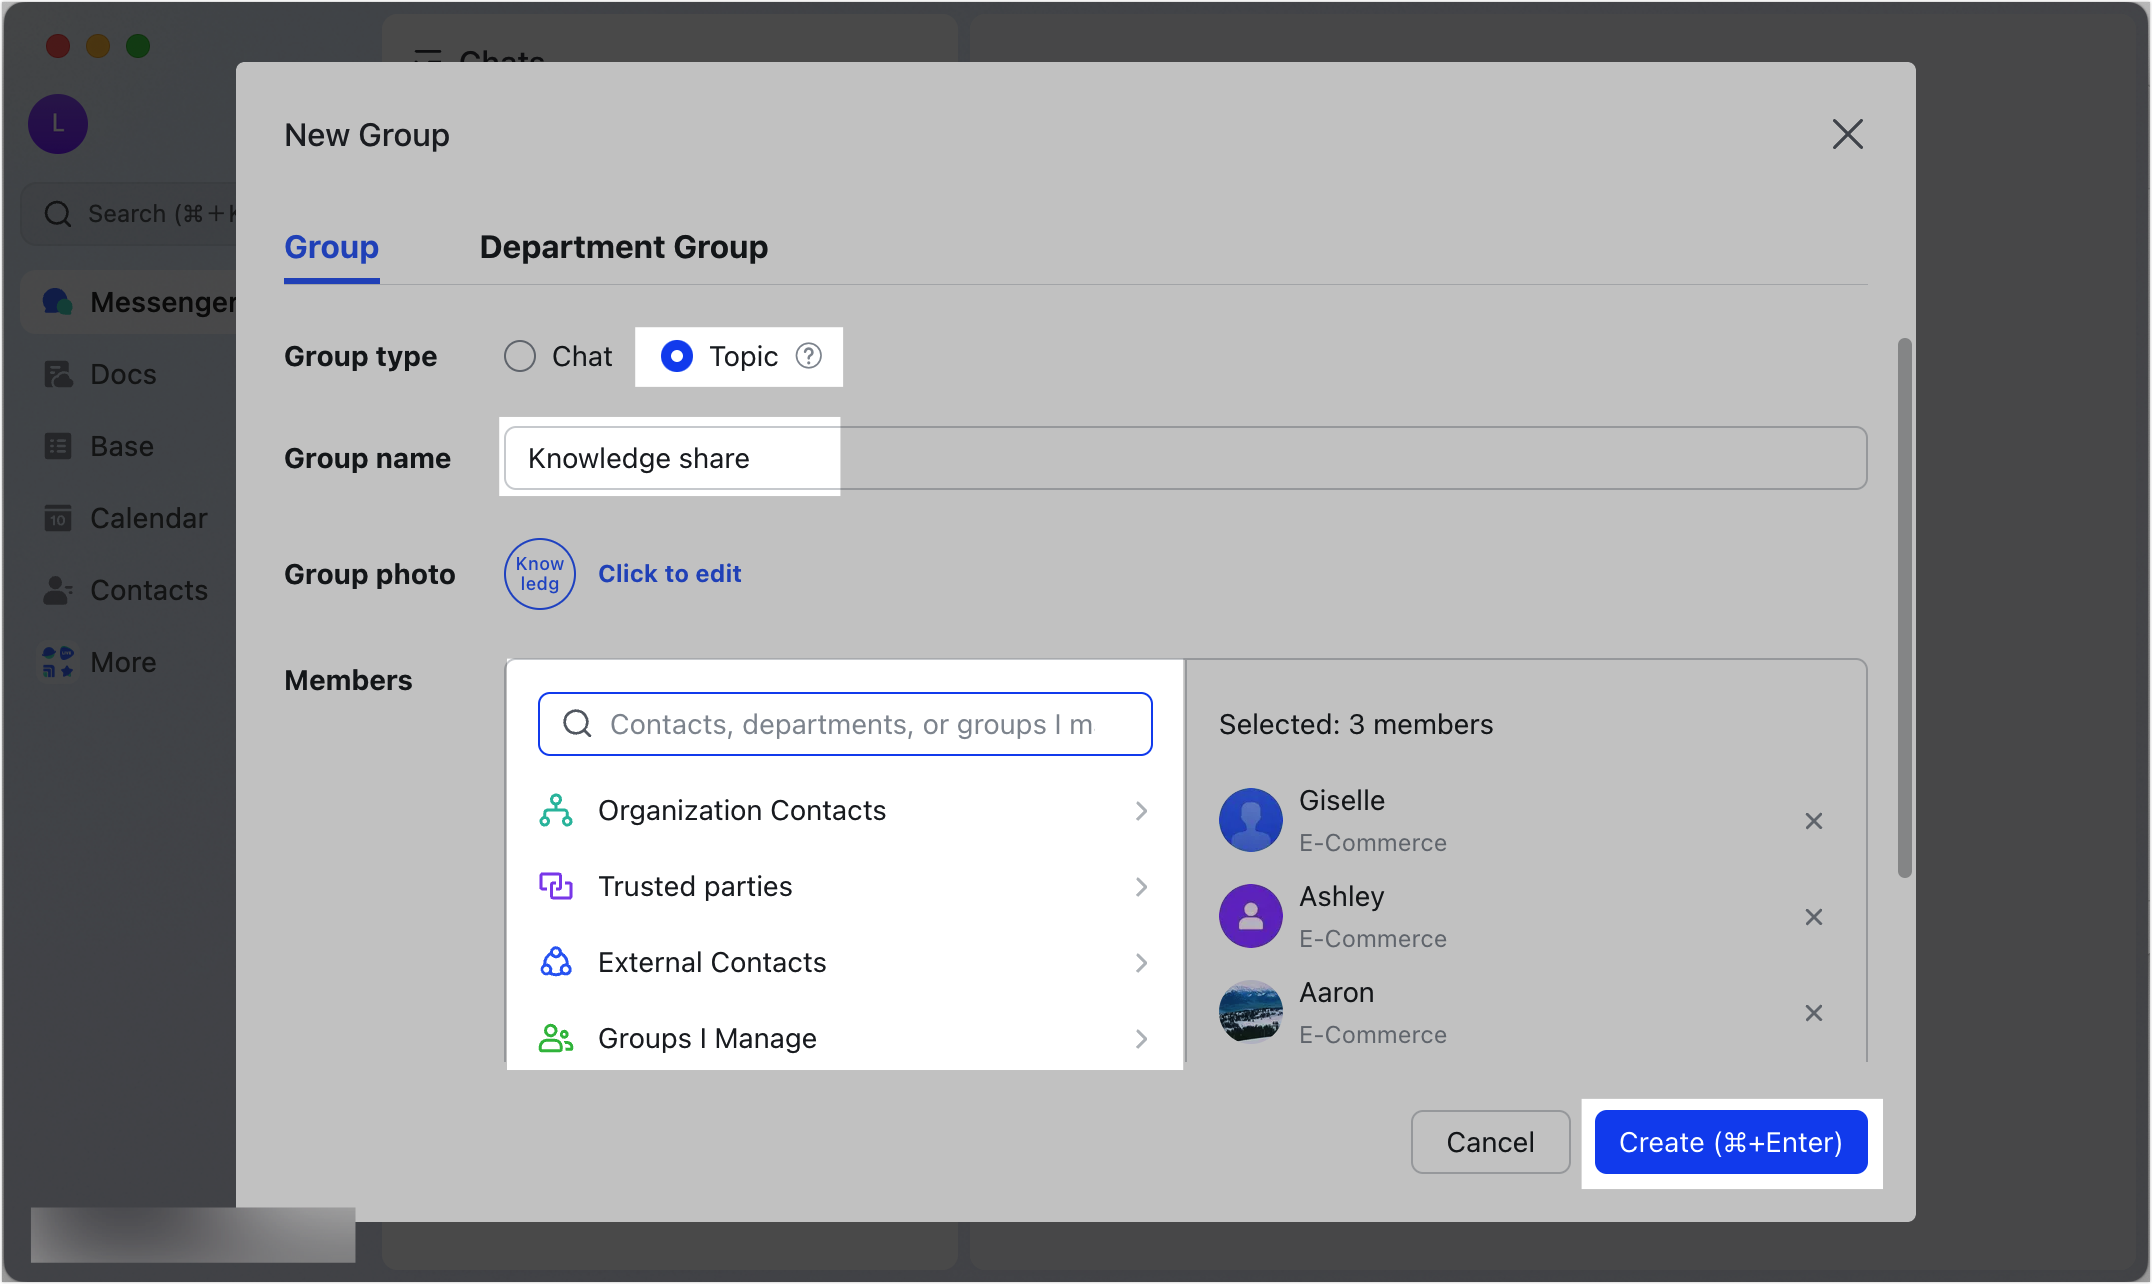Click the help icon next to Topic
The height and width of the screenshot is (1284, 2152).
coord(808,356)
